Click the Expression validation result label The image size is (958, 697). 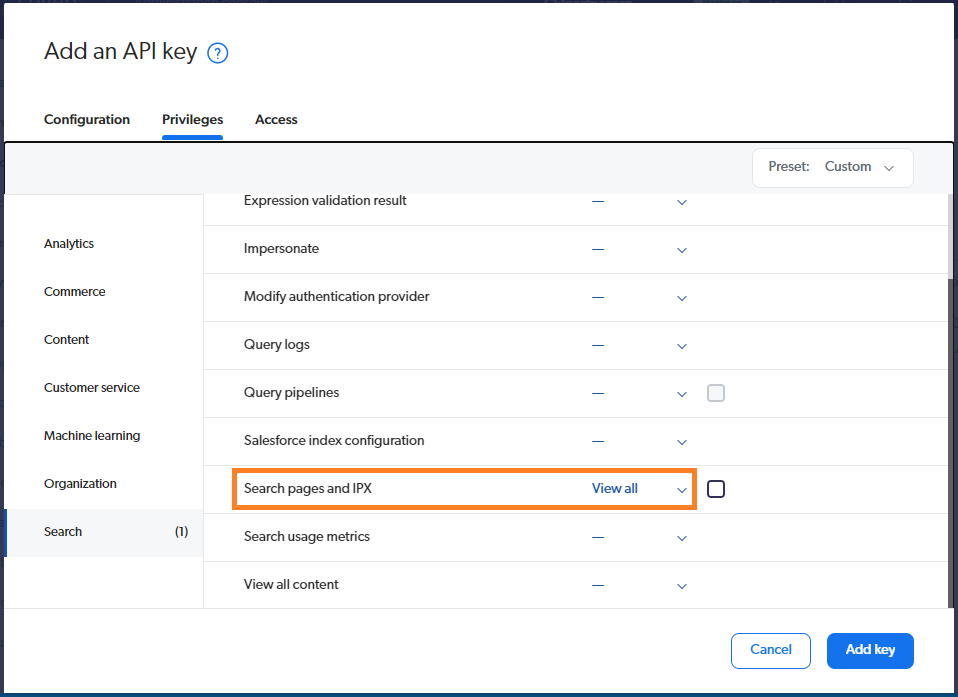click(x=325, y=200)
